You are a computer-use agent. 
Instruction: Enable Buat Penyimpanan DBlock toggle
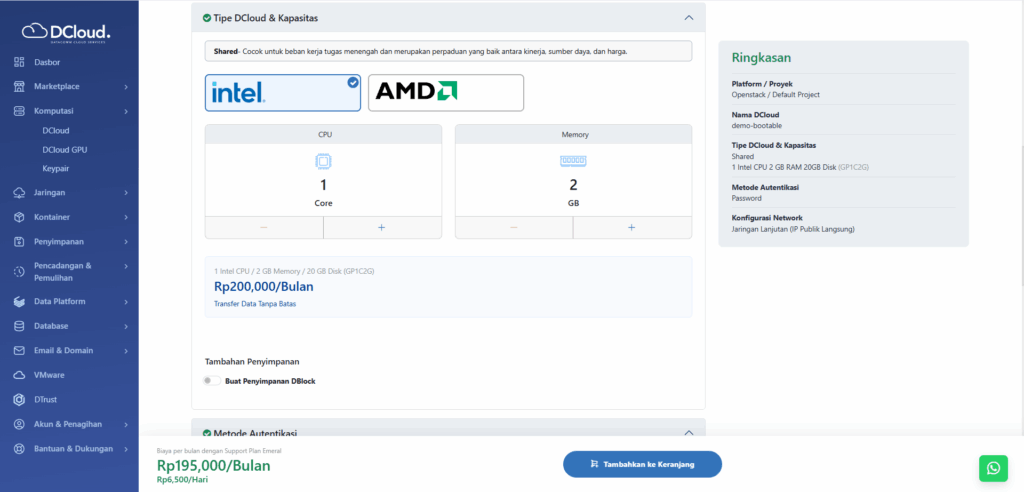pos(212,381)
